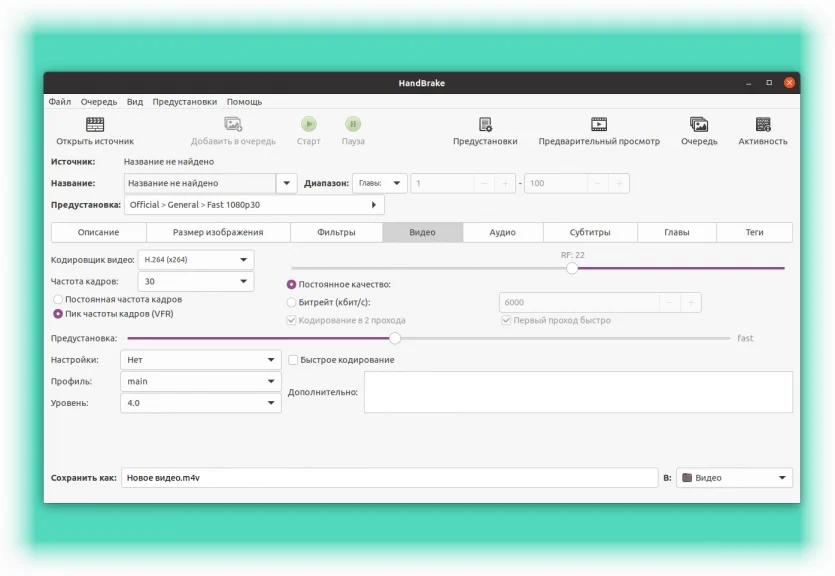Open the Профиль main dropdown
The width and height of the screenshot is (835, 576).
pos(201,381)
